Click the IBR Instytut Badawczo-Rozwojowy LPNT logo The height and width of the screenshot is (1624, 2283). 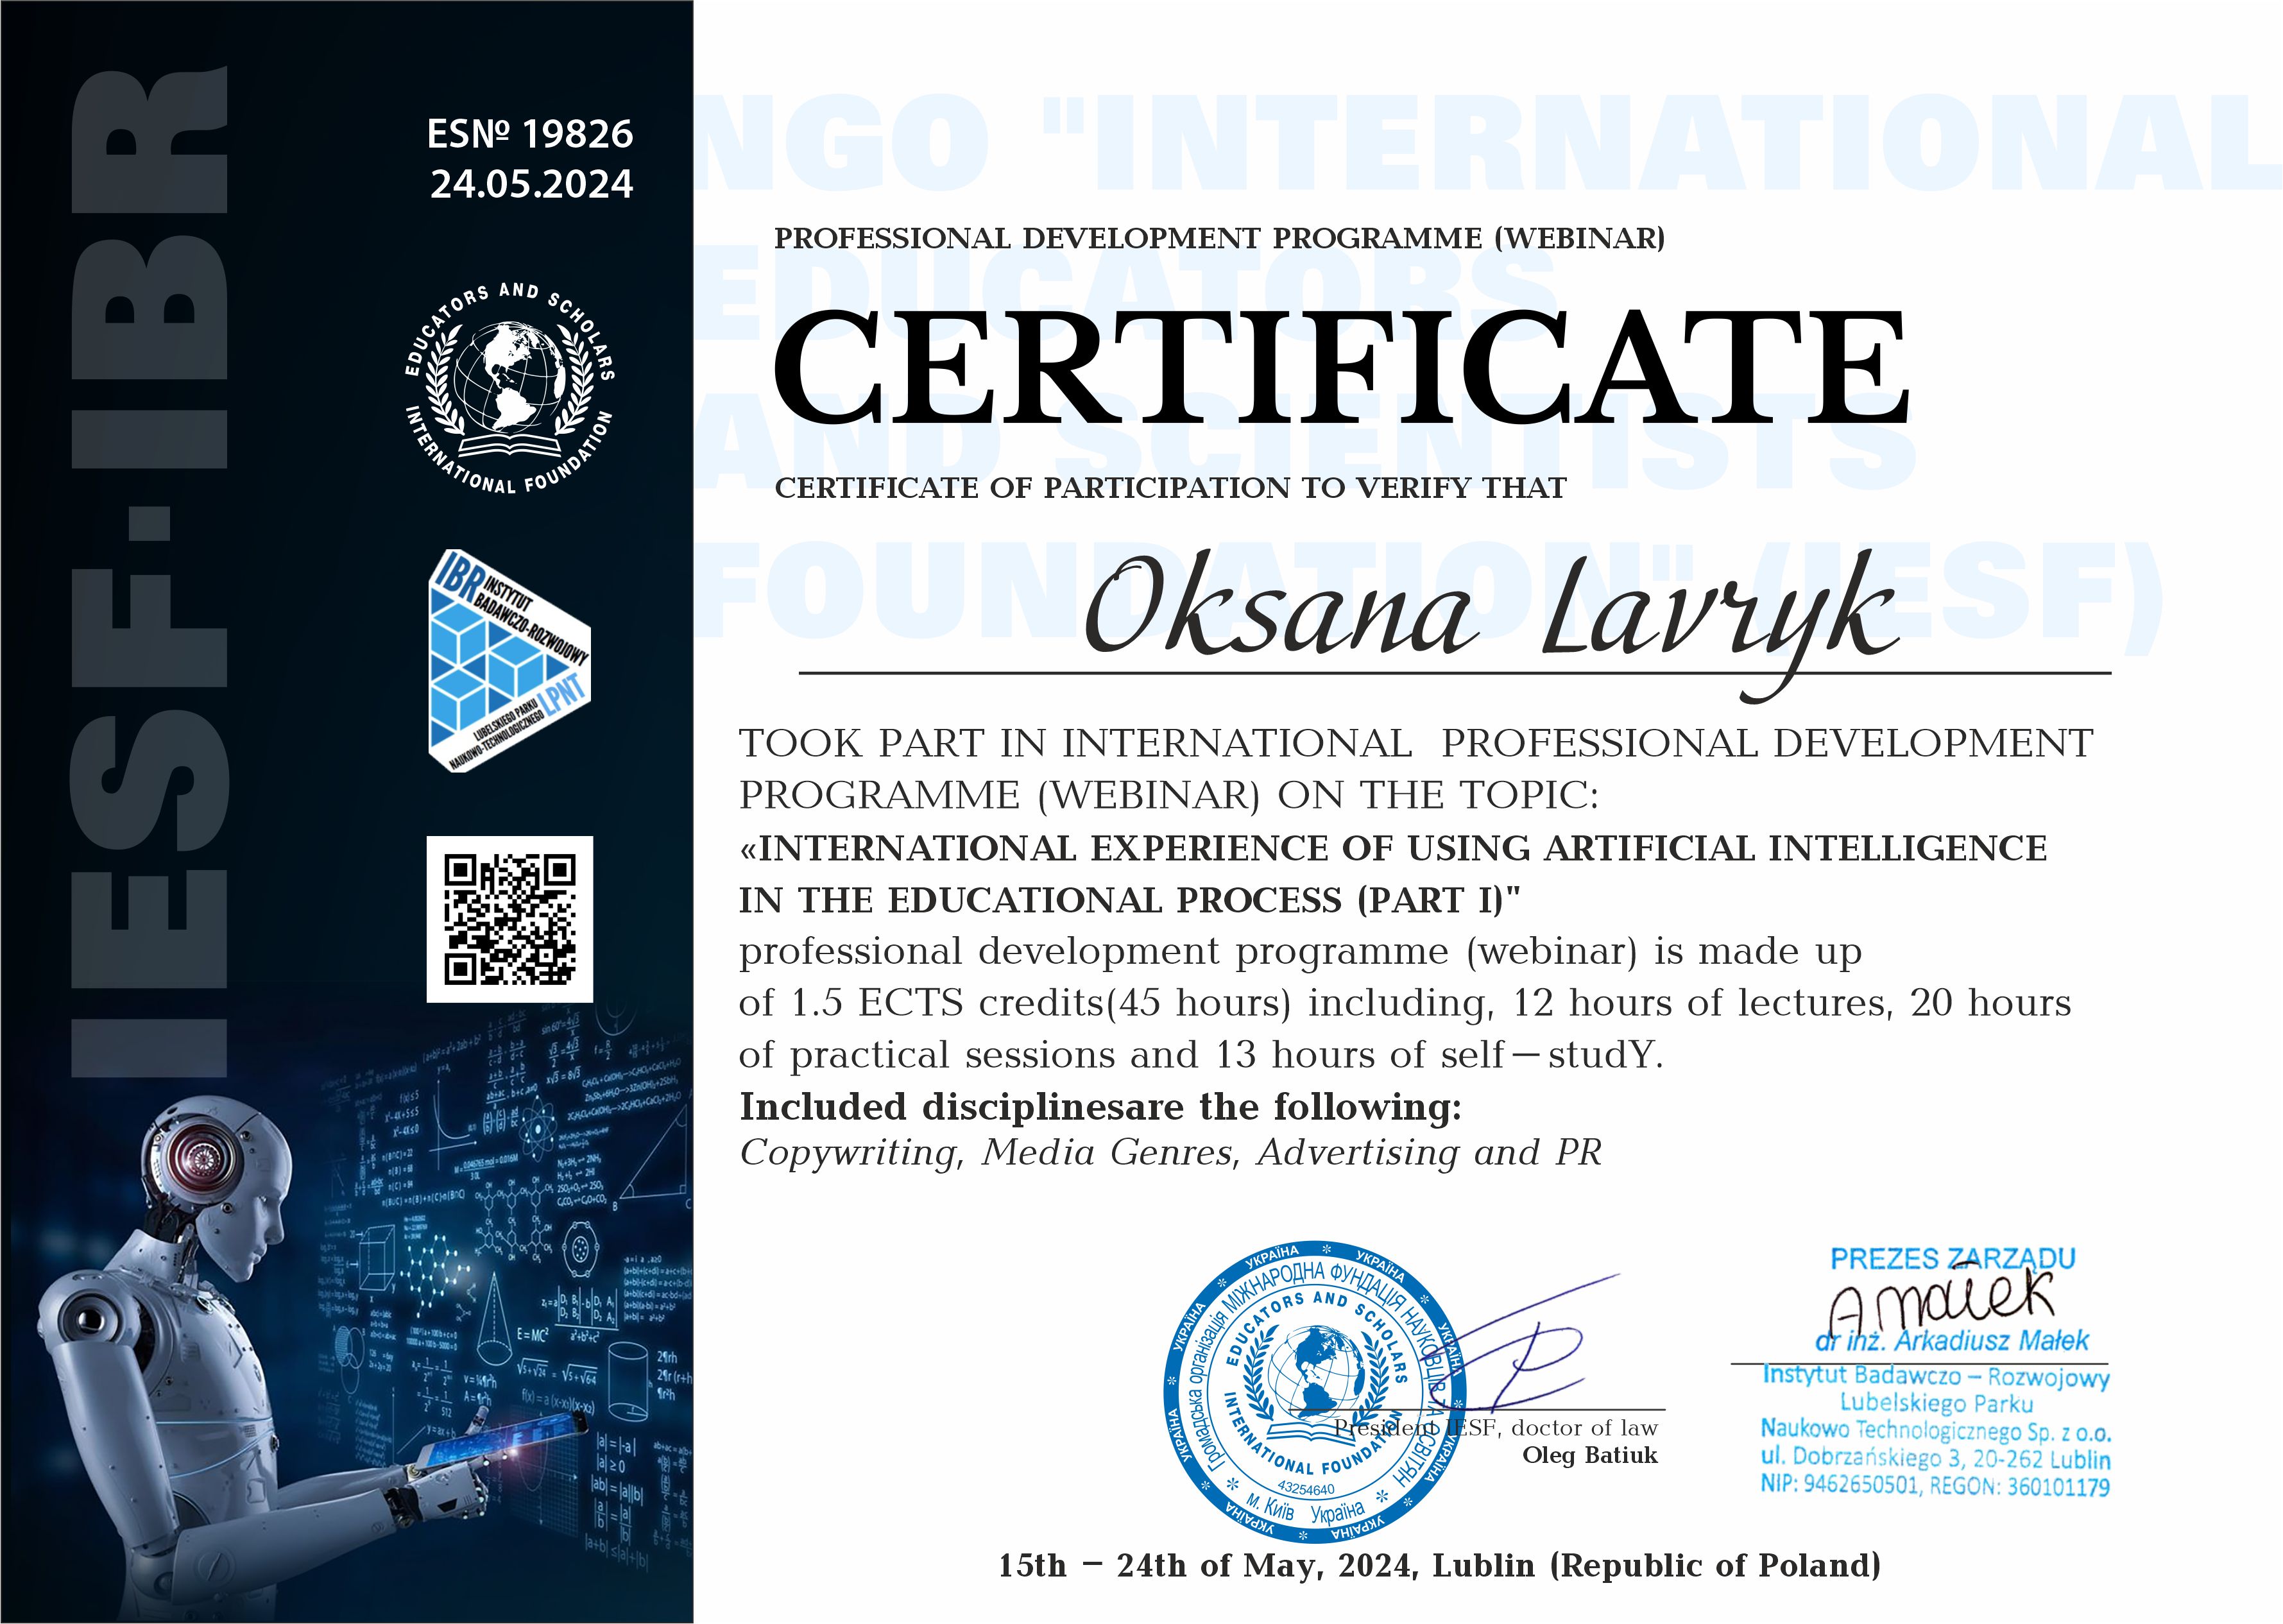point(509,660)
